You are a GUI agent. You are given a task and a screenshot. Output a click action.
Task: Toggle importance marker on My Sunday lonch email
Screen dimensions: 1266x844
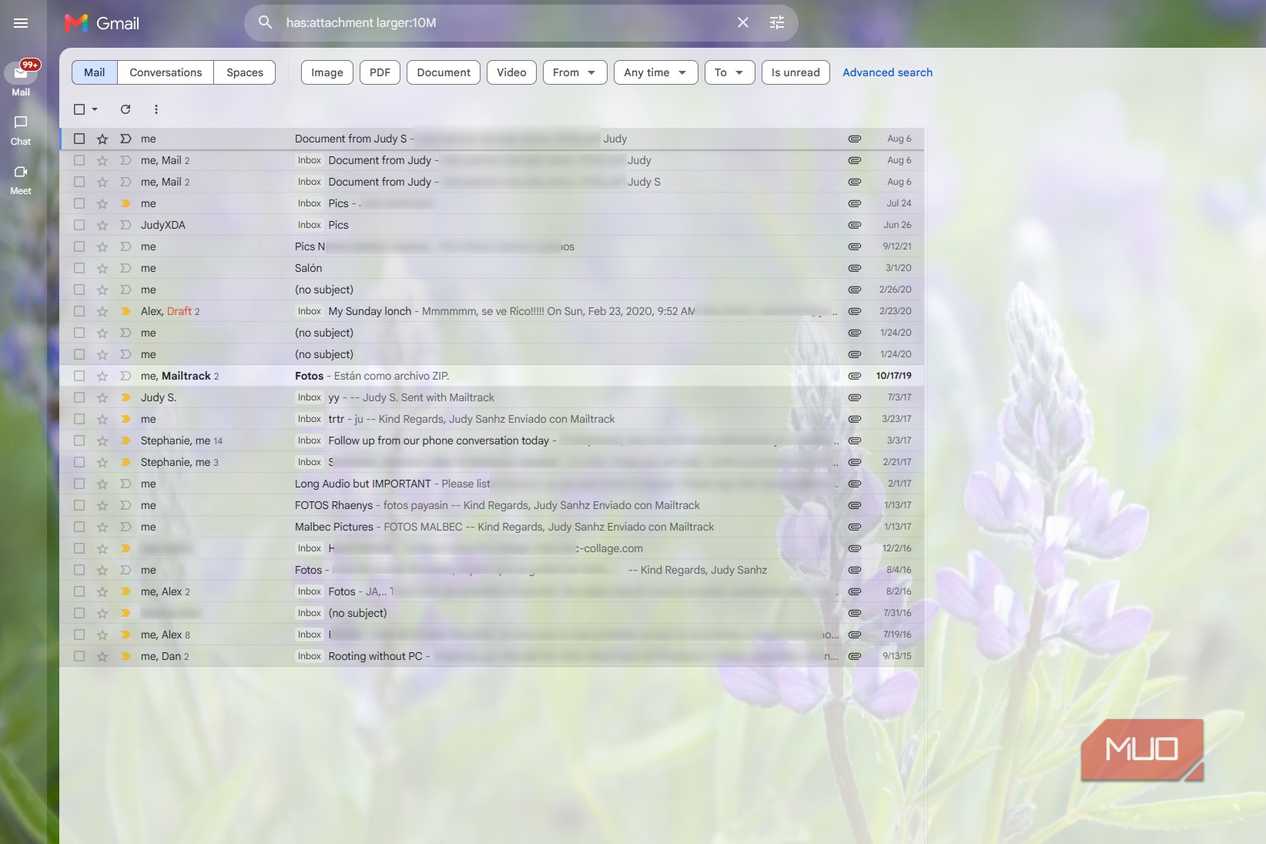125,311
